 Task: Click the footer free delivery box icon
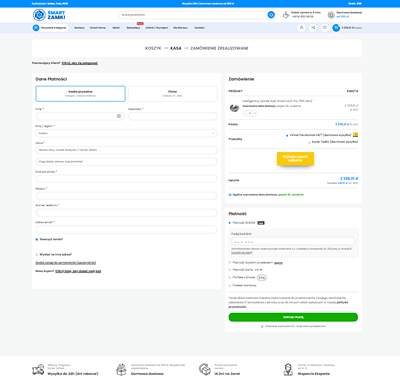pos(121,369)
